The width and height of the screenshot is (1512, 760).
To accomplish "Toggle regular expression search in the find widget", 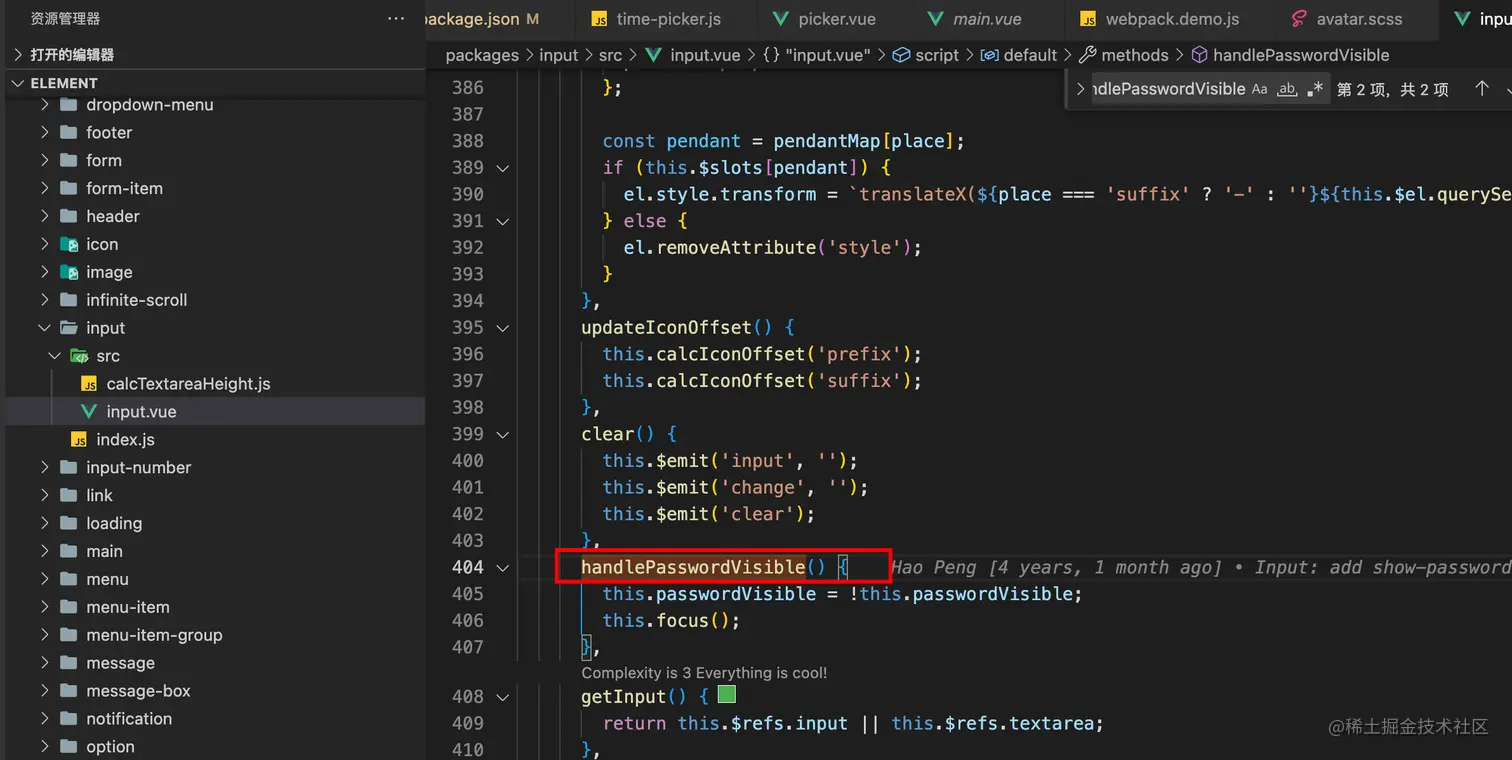I will tap(1315, 89).
